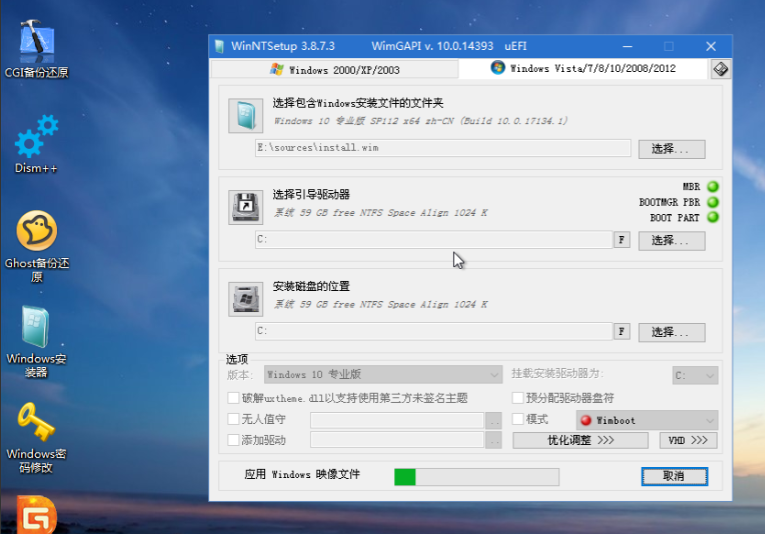Screen dimensions: 765x534
Task: Click the BOOT PART green status light
Action: 713,217
